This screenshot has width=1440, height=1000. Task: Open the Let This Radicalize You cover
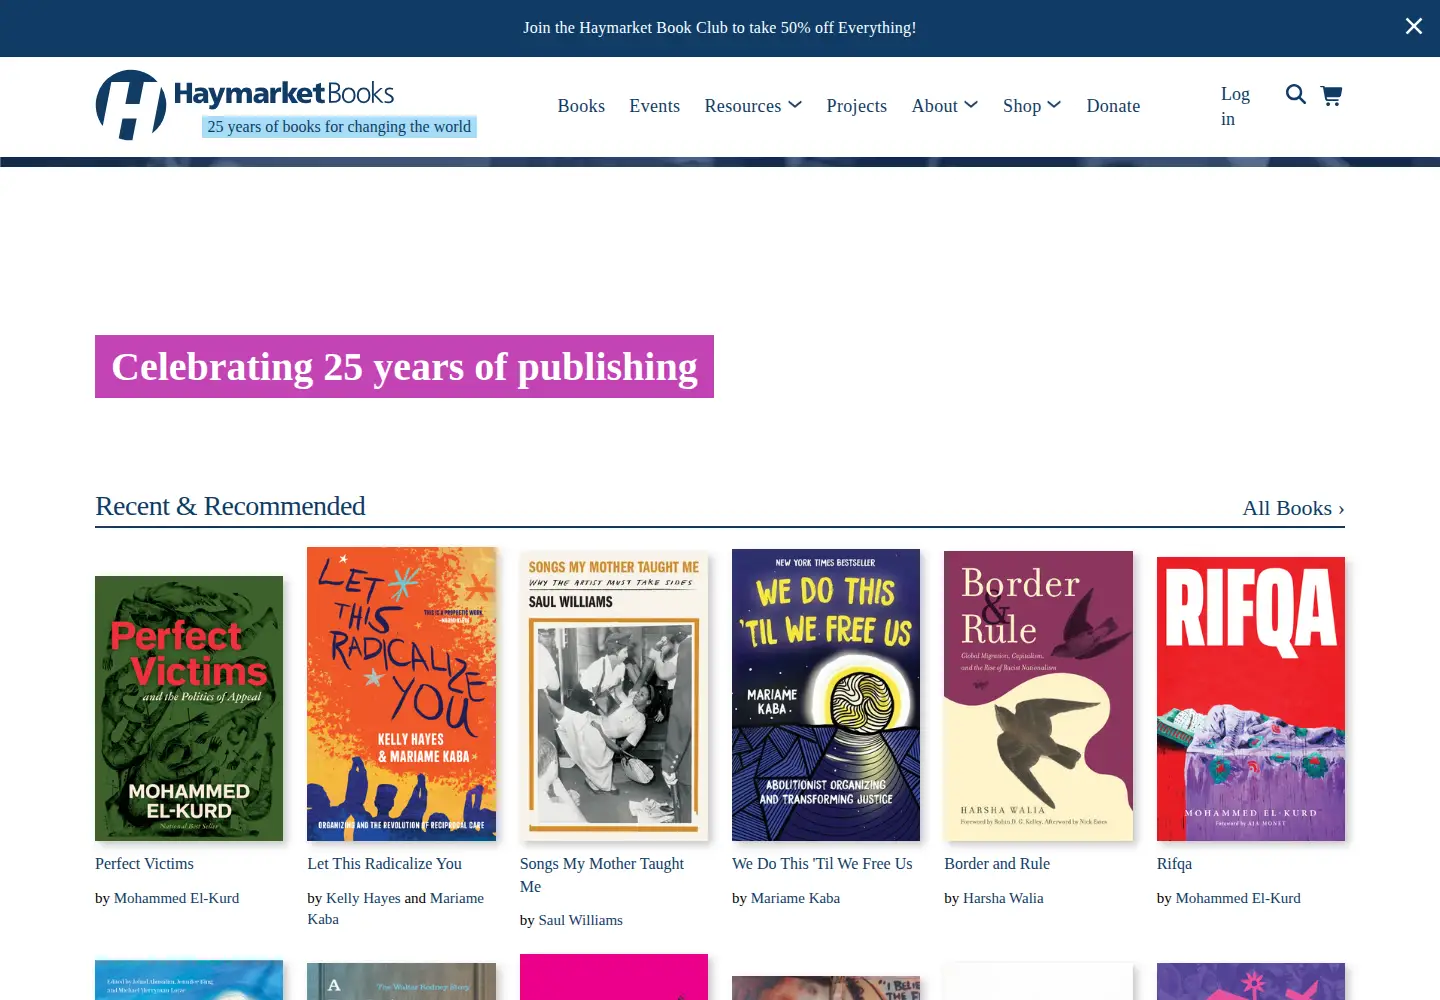point(401,694)
